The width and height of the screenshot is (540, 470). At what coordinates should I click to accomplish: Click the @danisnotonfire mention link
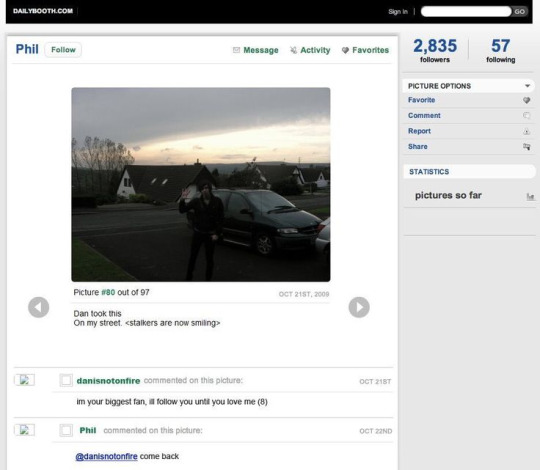click(x=106, y=457)
